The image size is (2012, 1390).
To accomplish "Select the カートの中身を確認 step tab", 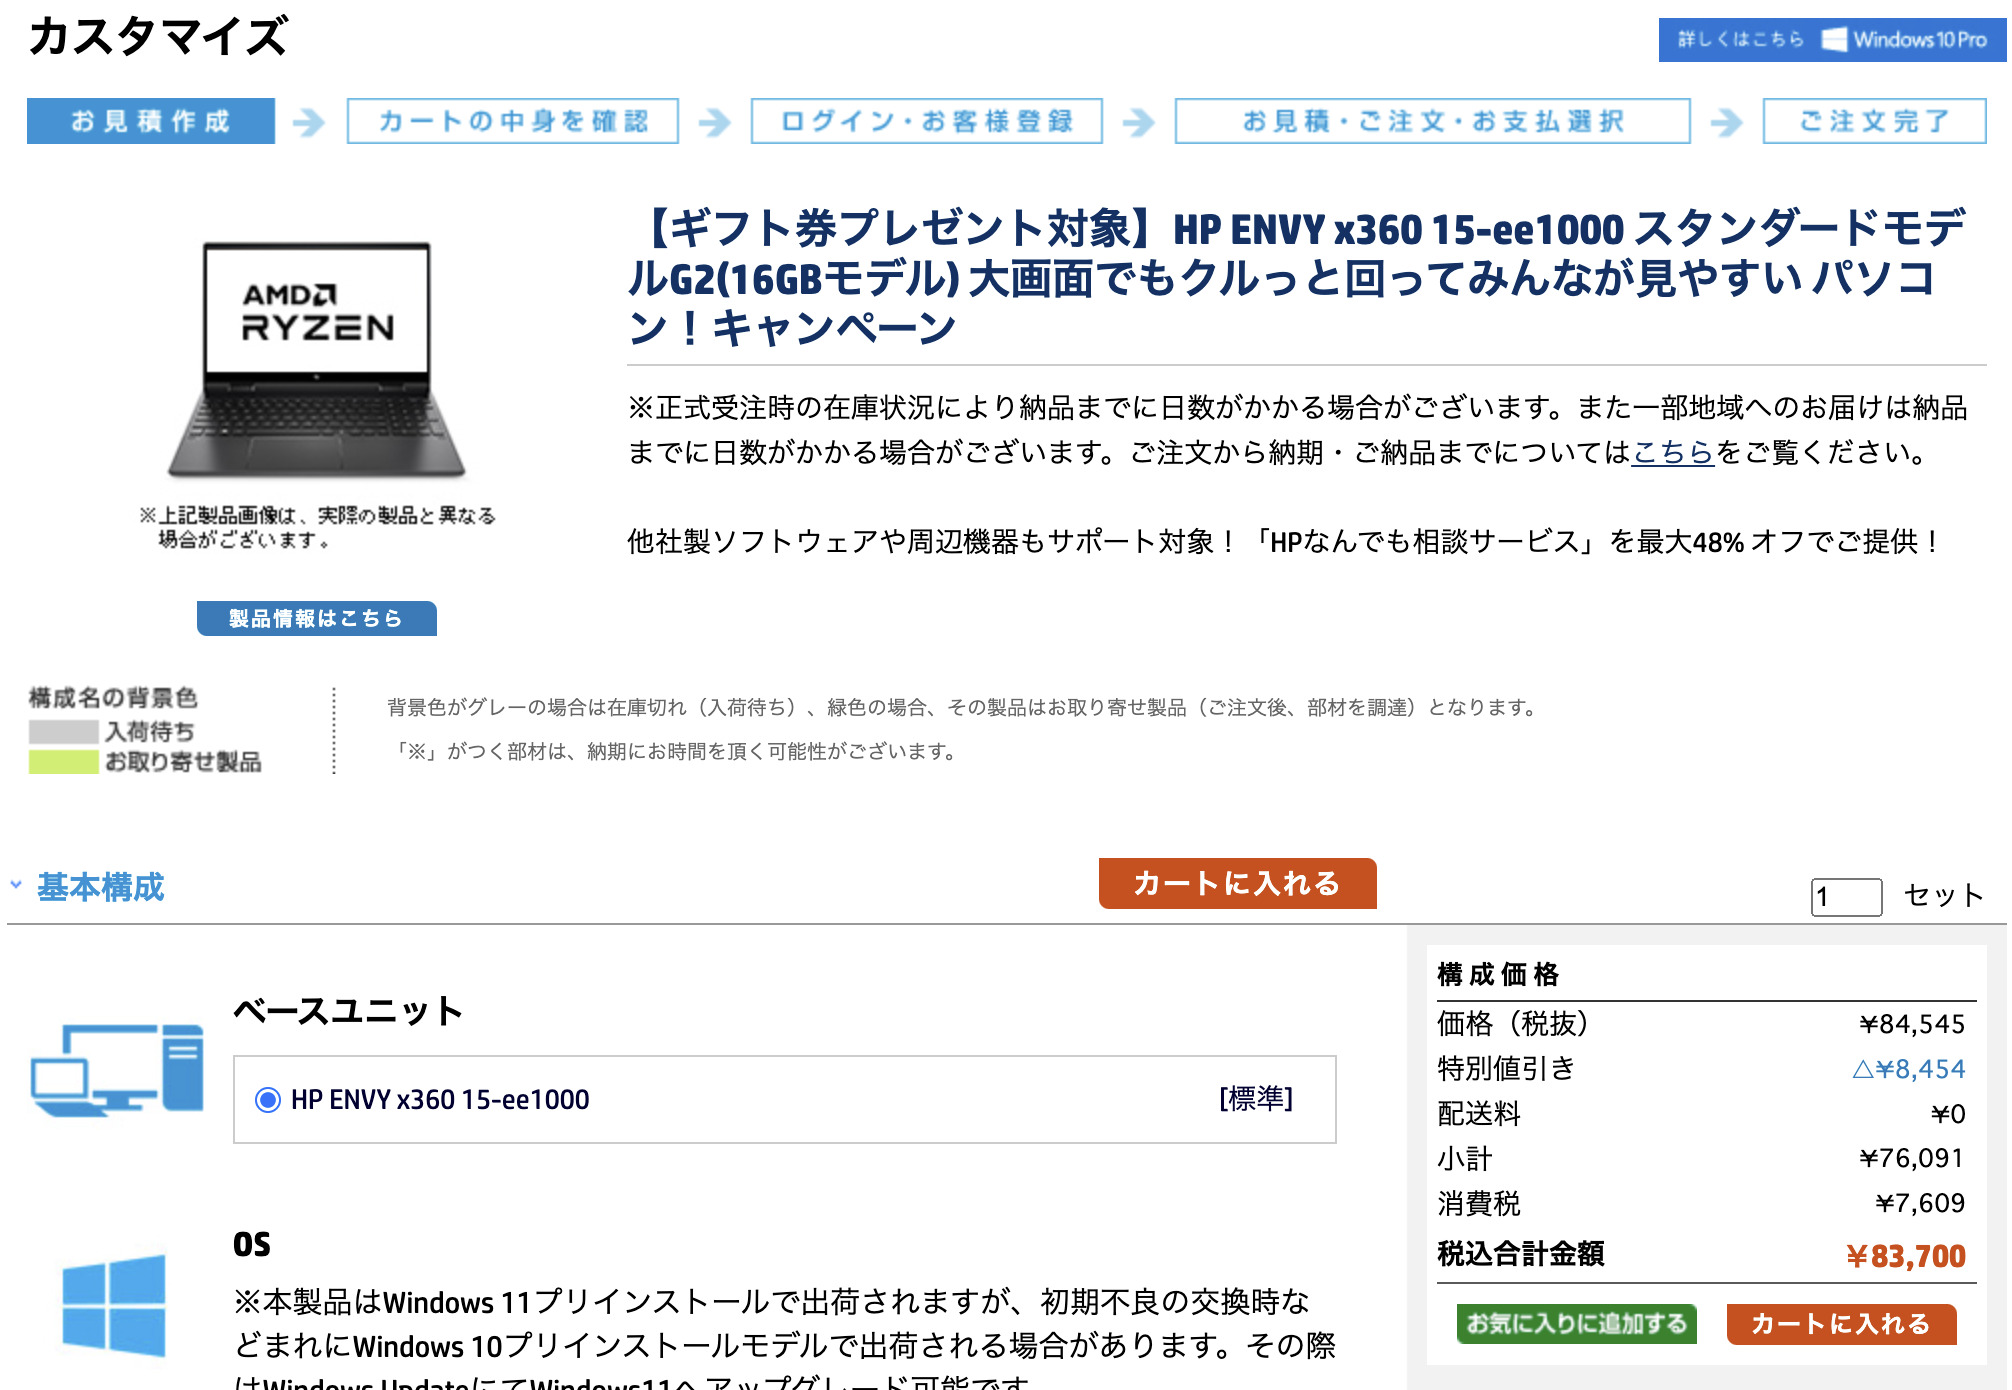I will point(513,121).
